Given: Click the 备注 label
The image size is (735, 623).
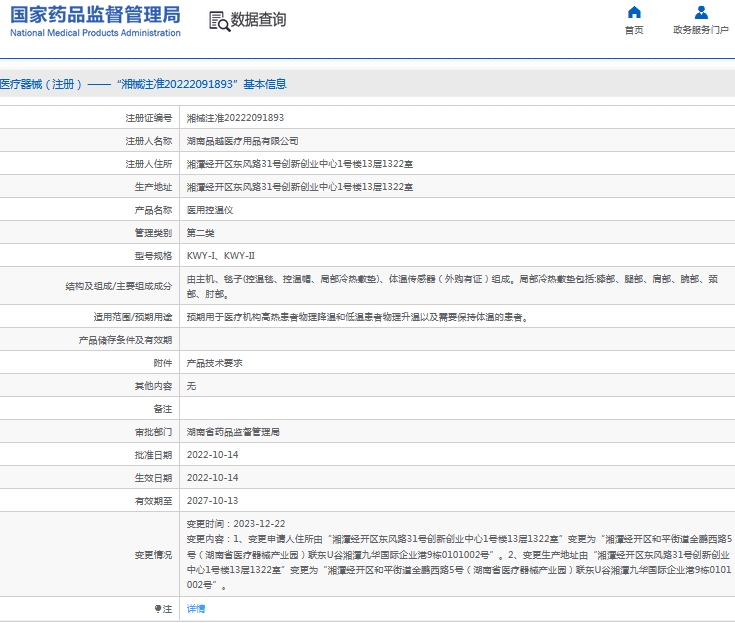Looking at the screenshot, I should tap(163, 409).
